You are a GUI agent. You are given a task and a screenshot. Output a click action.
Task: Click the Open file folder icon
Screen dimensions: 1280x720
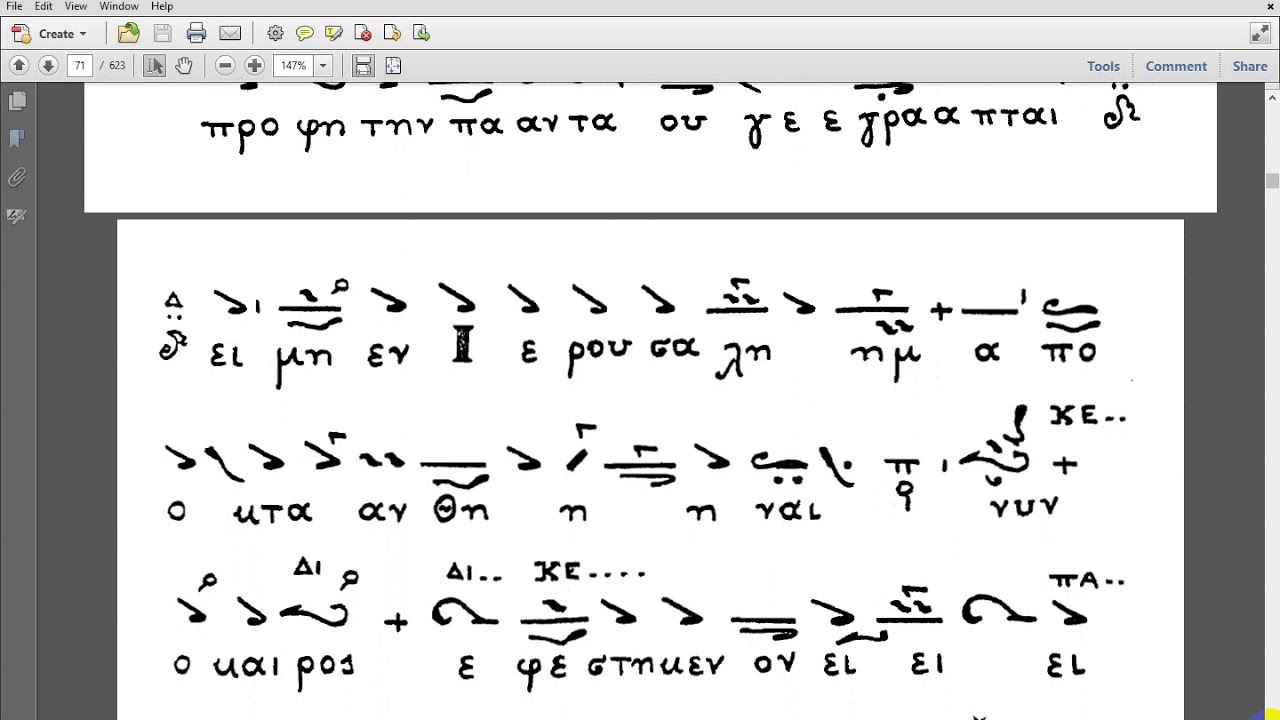coord(129,33)
